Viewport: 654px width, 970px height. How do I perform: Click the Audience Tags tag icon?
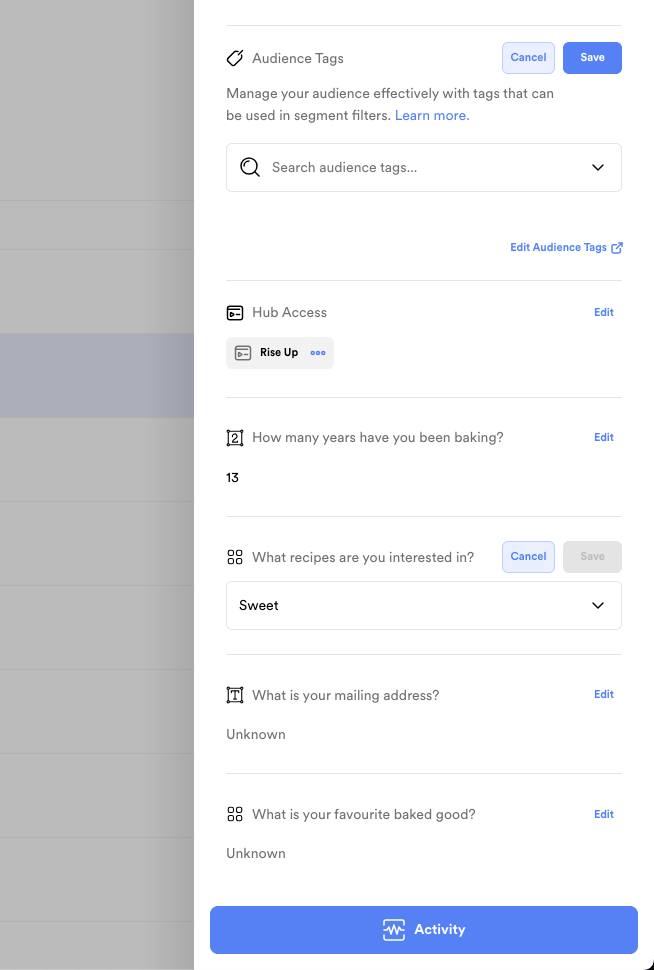click(x=235, y=58)
